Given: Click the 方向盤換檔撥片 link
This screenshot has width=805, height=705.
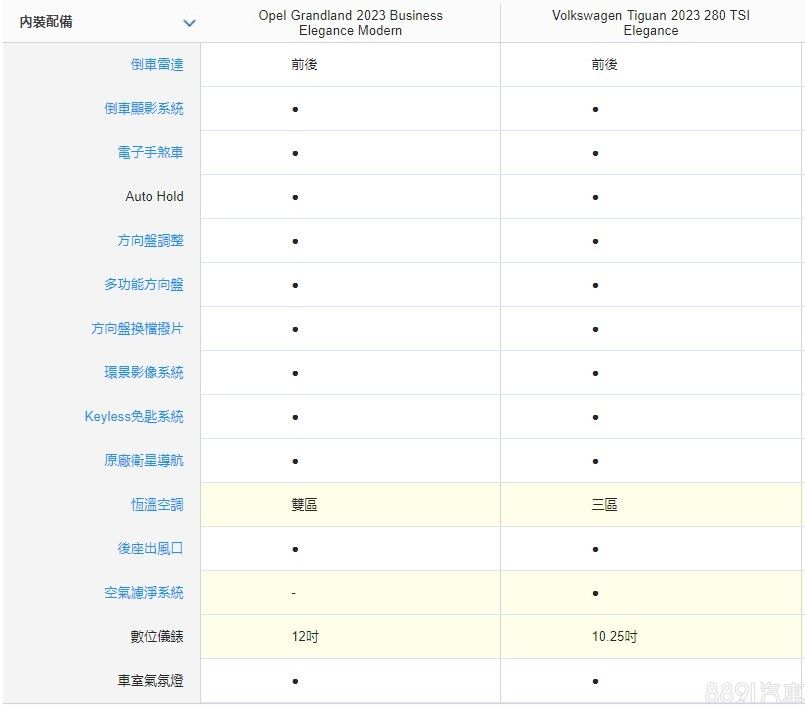Looking at the screenshot, I should point(137,329).
